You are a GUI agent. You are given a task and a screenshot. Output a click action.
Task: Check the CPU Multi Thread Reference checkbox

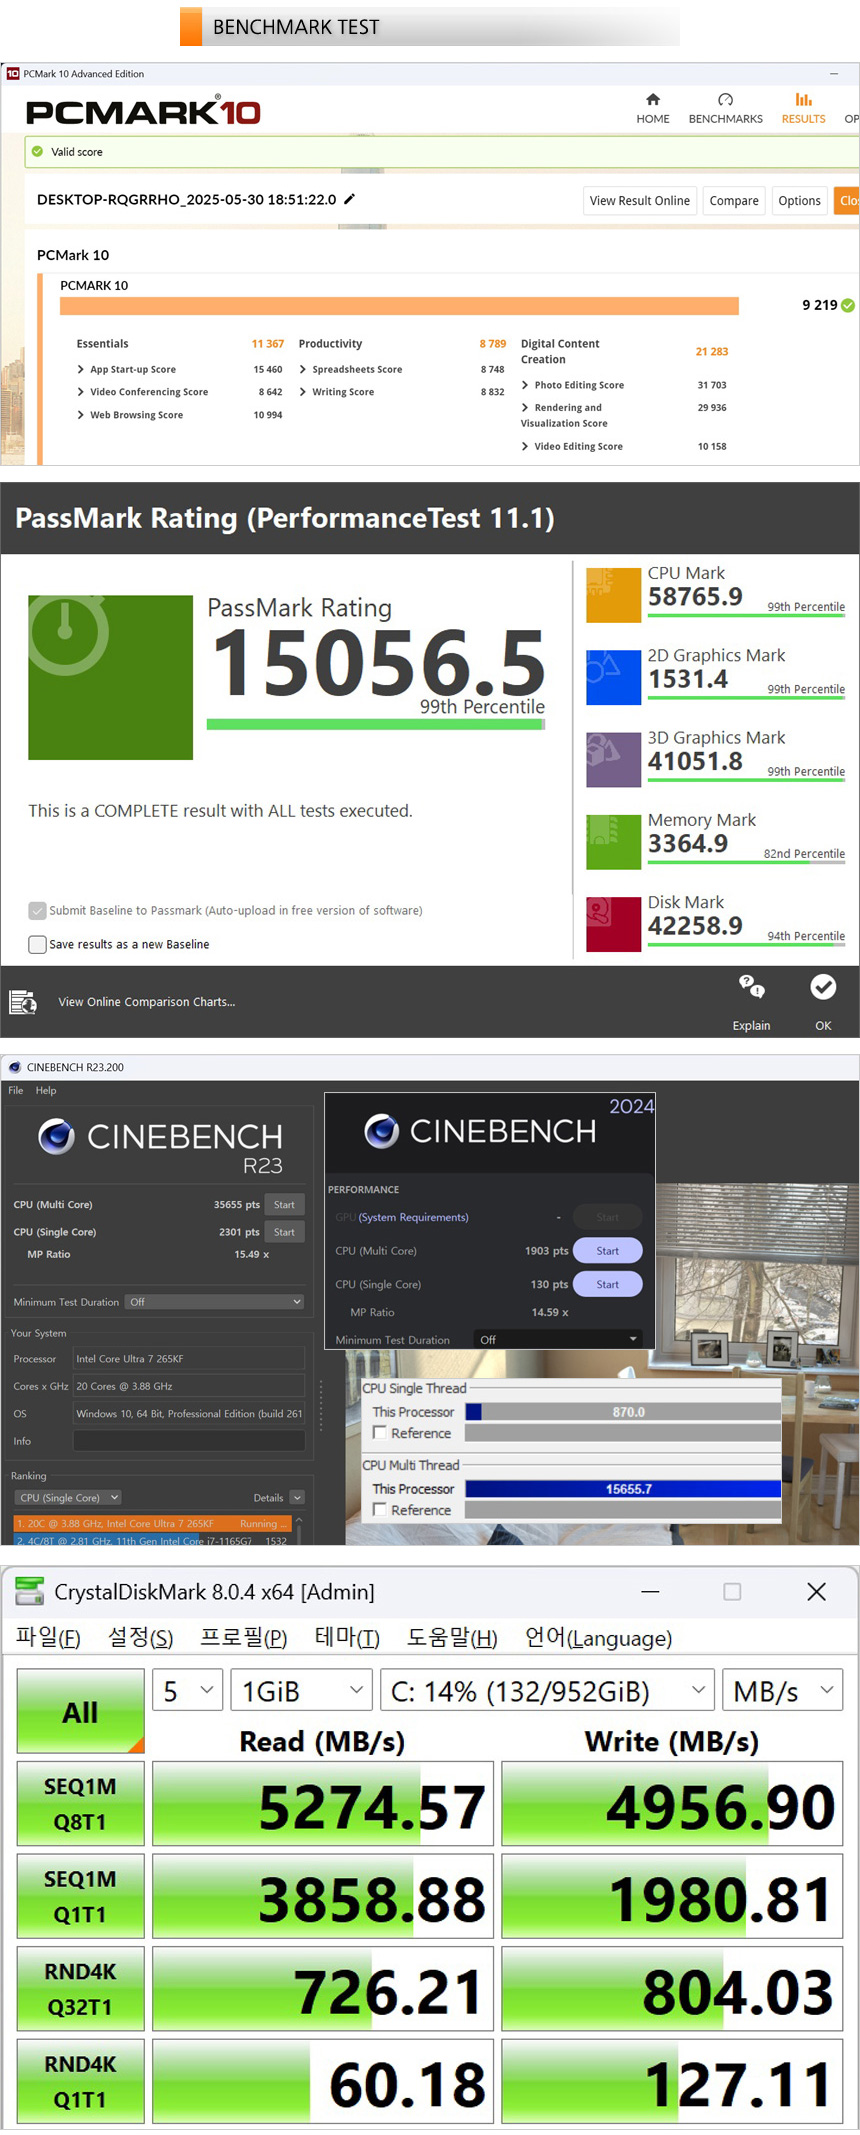379,1510
